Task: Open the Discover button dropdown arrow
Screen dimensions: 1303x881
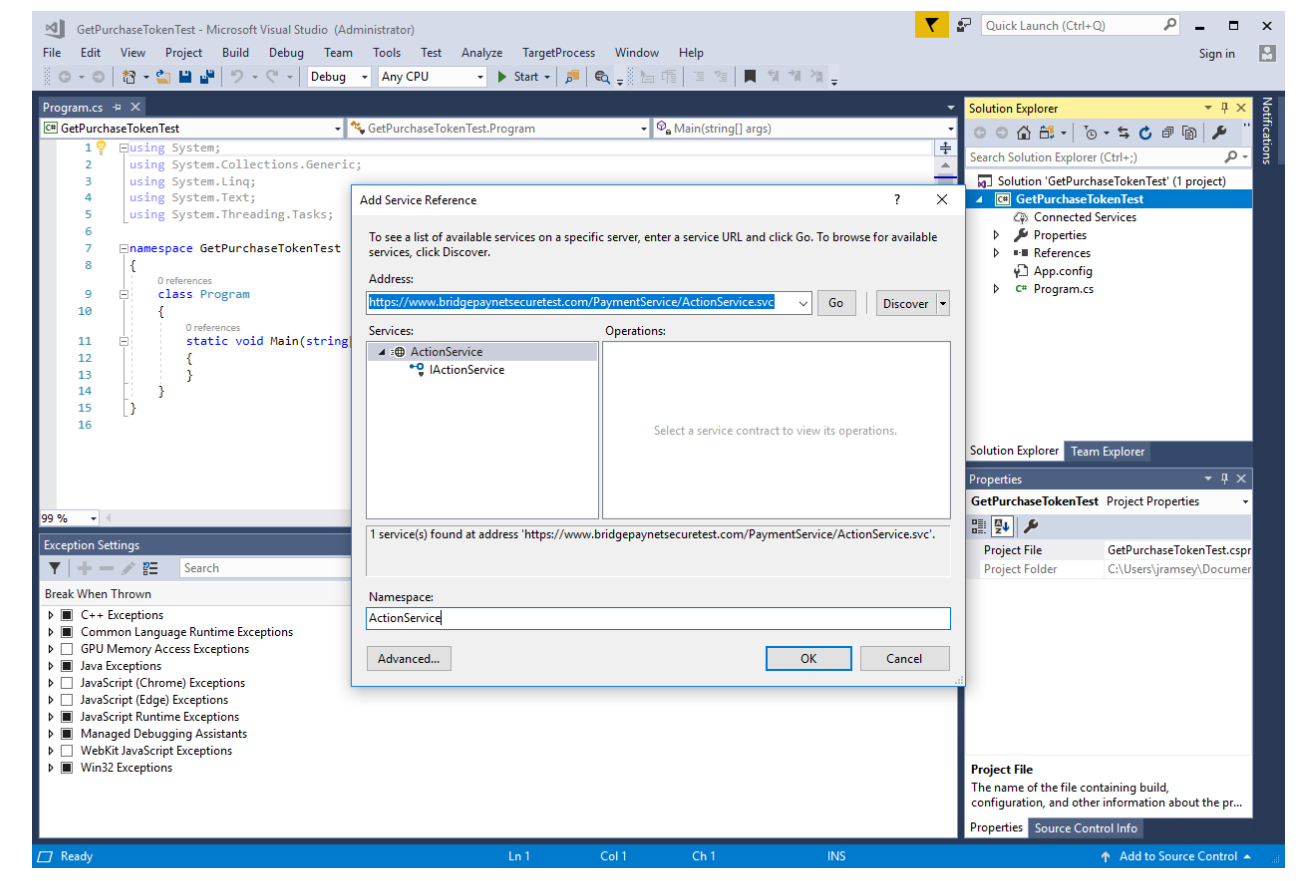Action: 942,304
